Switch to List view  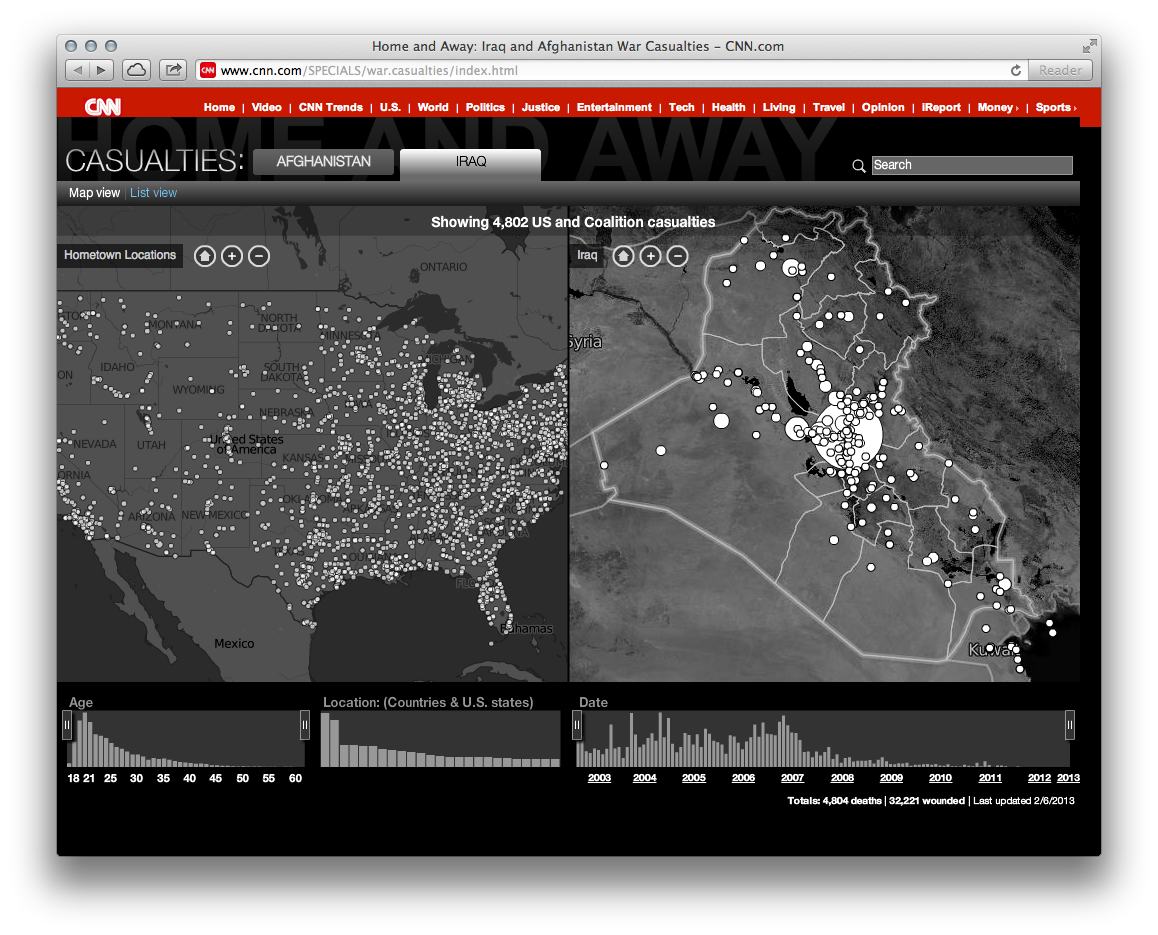[154, 193]
